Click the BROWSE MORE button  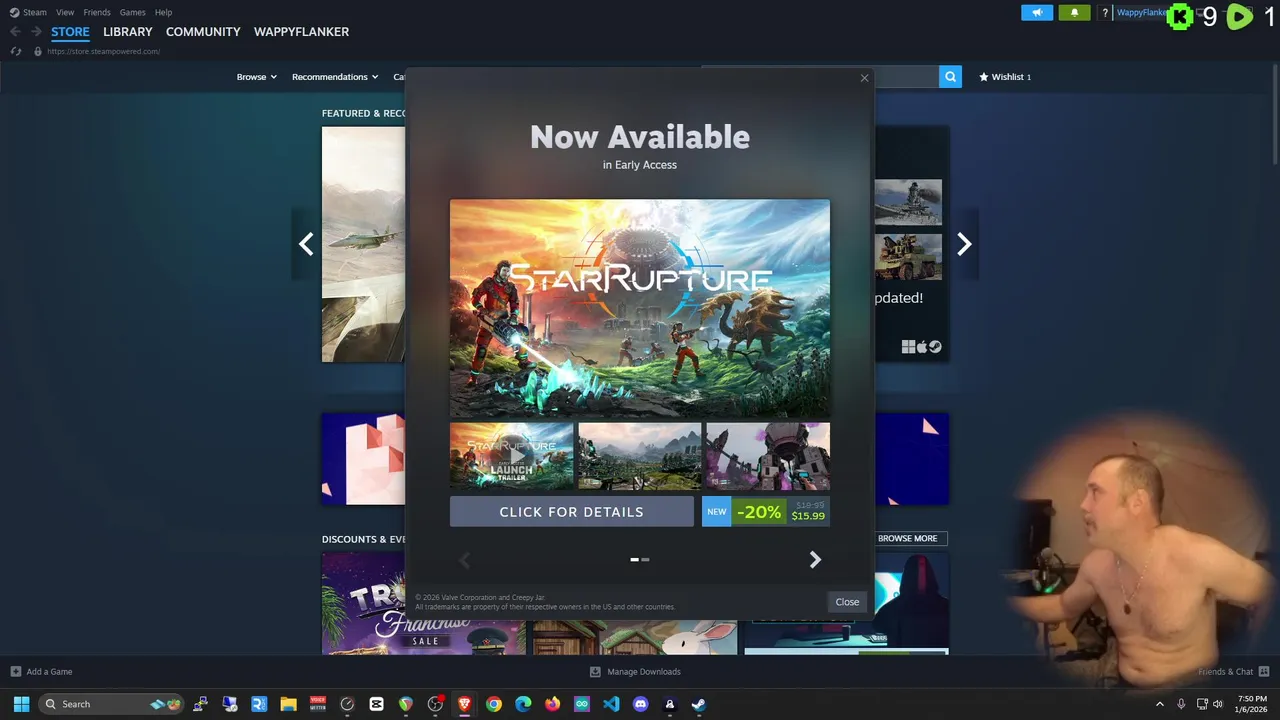(907, 538)
